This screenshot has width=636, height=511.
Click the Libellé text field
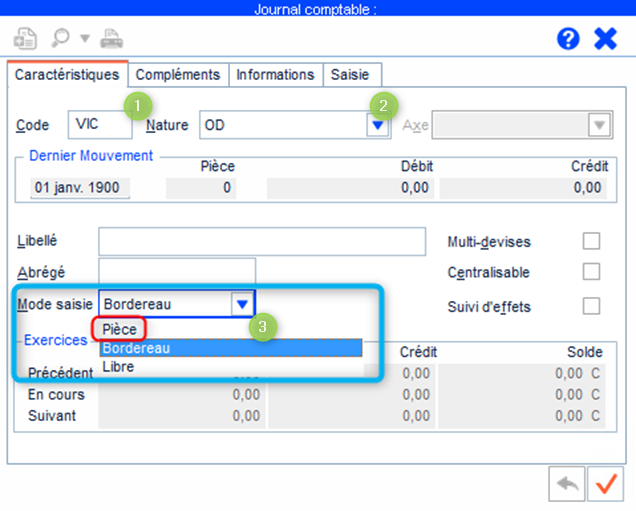pyautogui.click(x=262, y=242)
